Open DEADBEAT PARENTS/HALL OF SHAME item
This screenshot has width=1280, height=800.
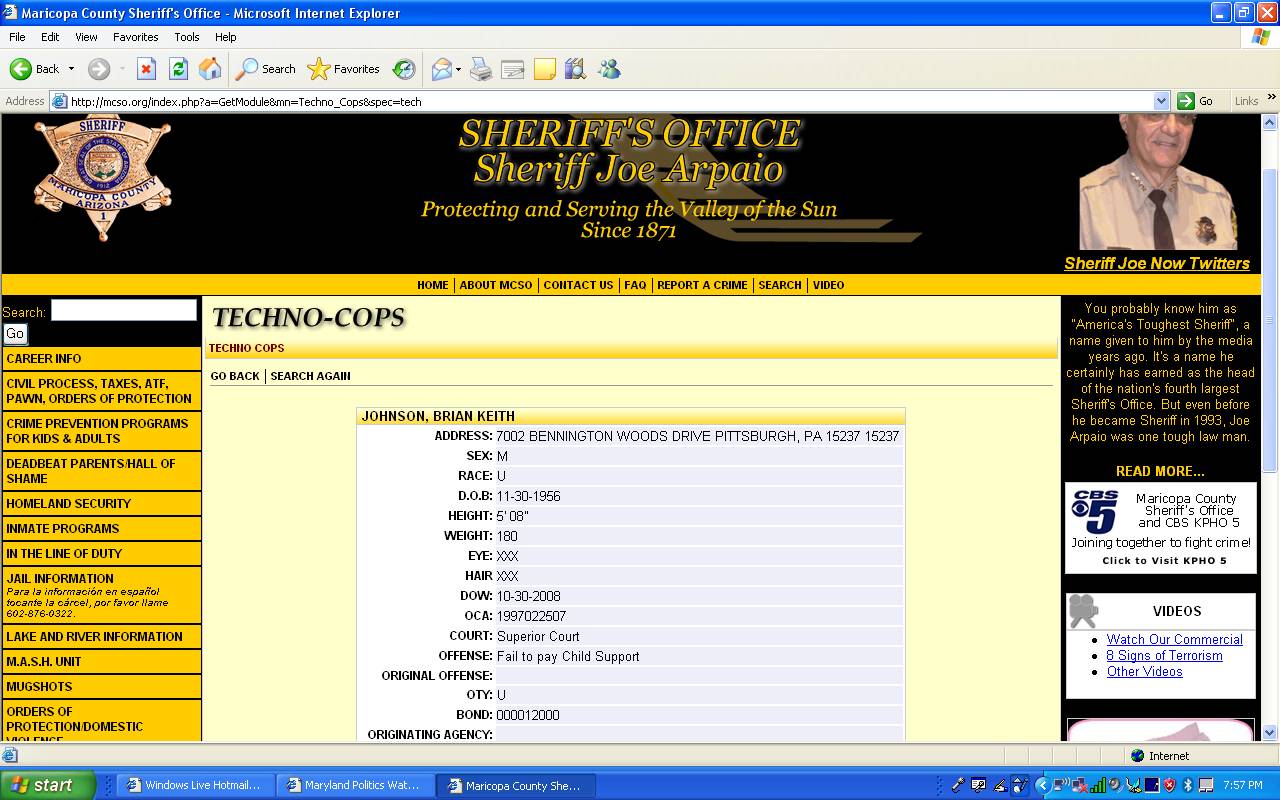102,471
